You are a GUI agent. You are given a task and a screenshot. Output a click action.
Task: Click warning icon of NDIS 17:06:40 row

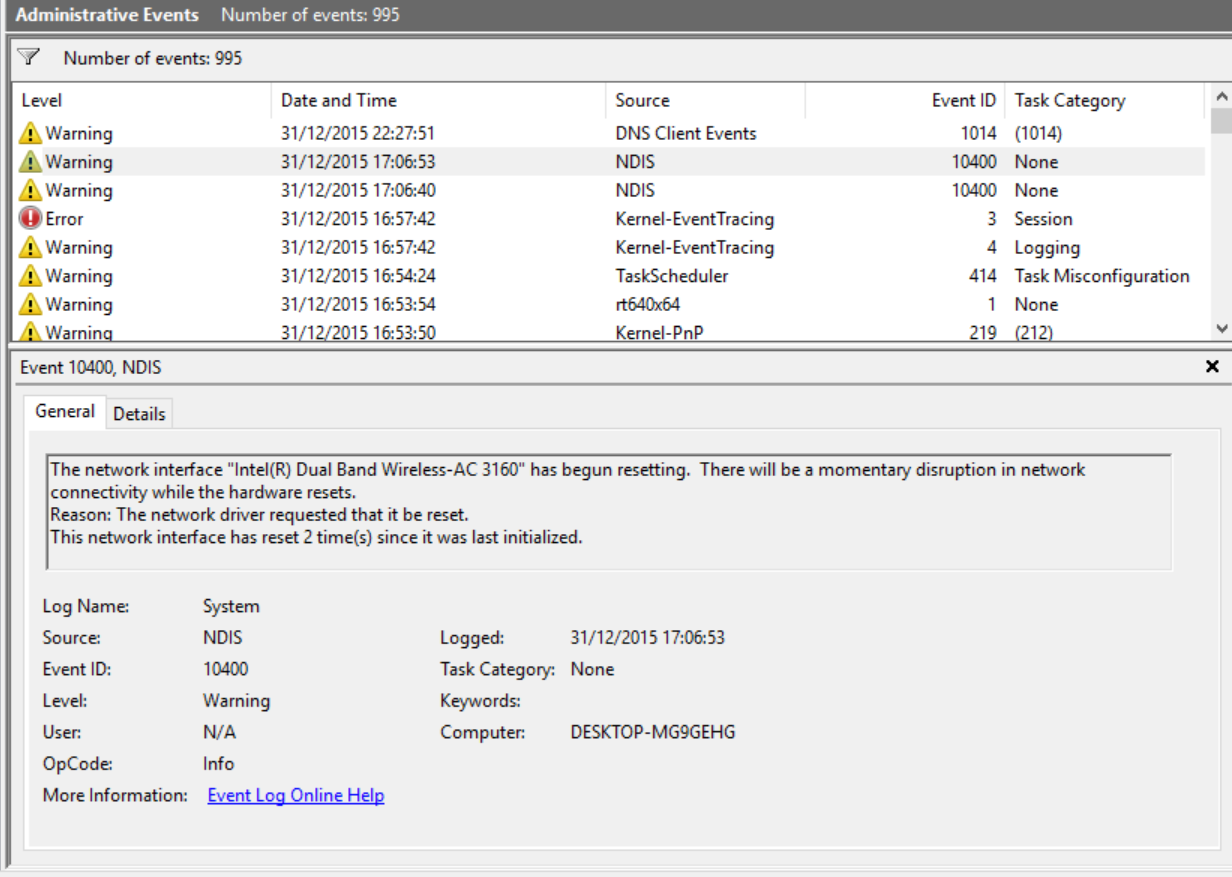click(x=31, y=190)
